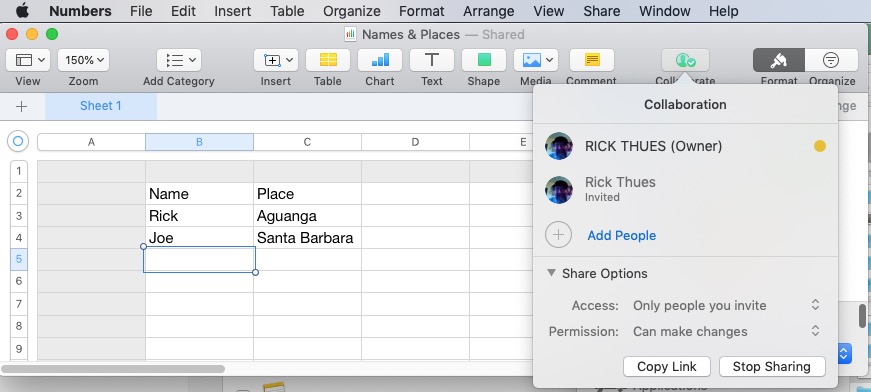Image resolution: width=871 pixels, height=392 pixels.
Task: Select row header 7
Action: pos(19,304)
